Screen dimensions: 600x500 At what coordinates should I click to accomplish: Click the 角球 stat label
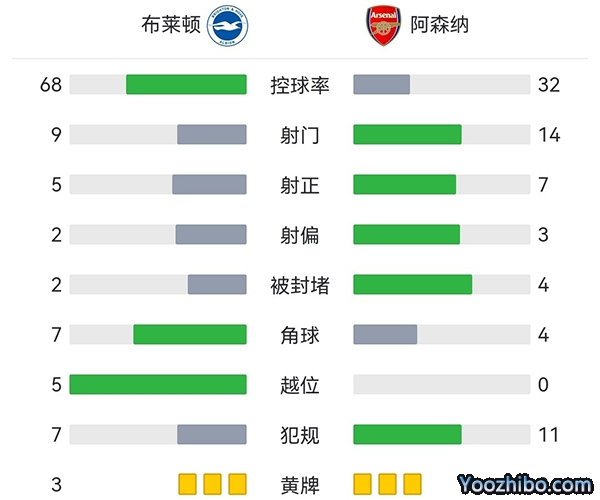(x=300, y=335)
